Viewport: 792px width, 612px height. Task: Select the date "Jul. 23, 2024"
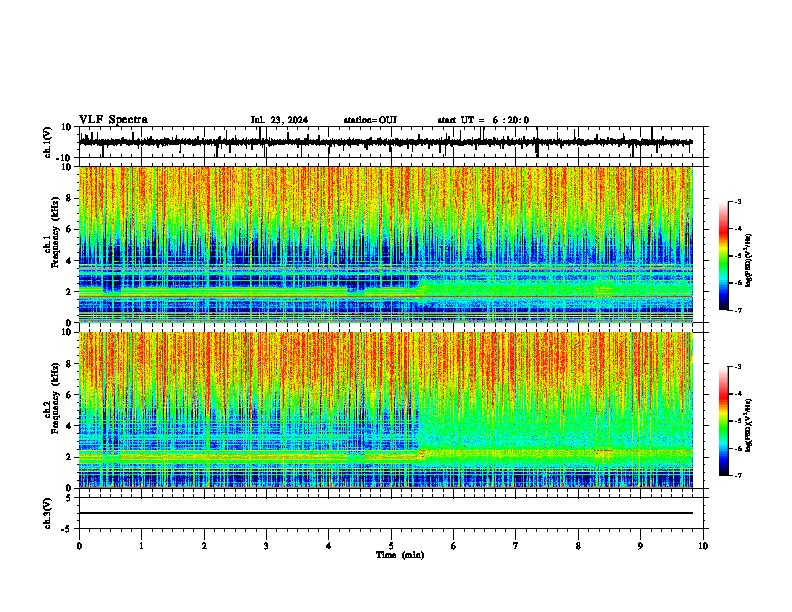click(279, 120)
